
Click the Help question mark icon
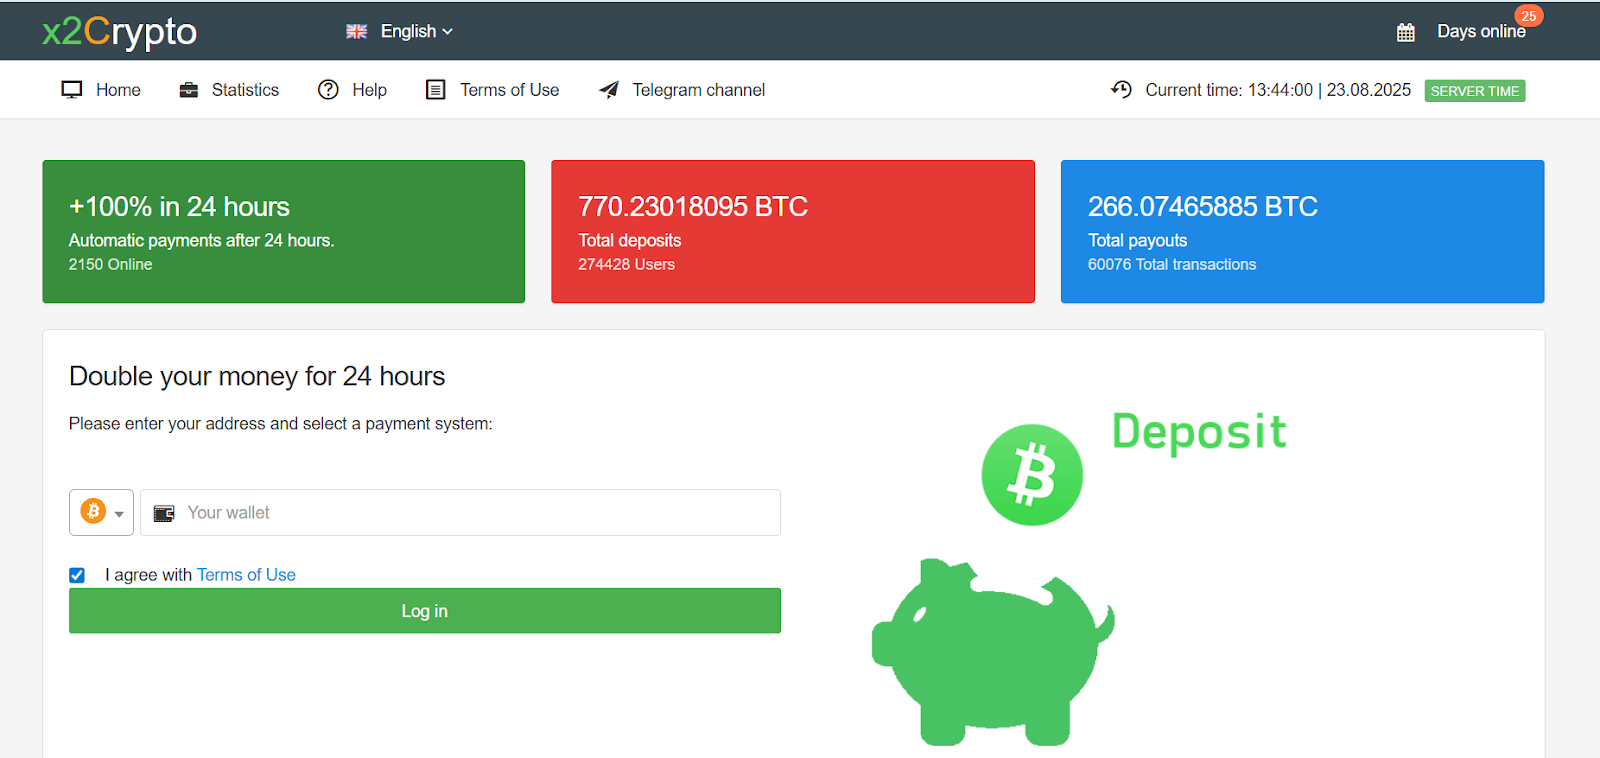(328, 90)
